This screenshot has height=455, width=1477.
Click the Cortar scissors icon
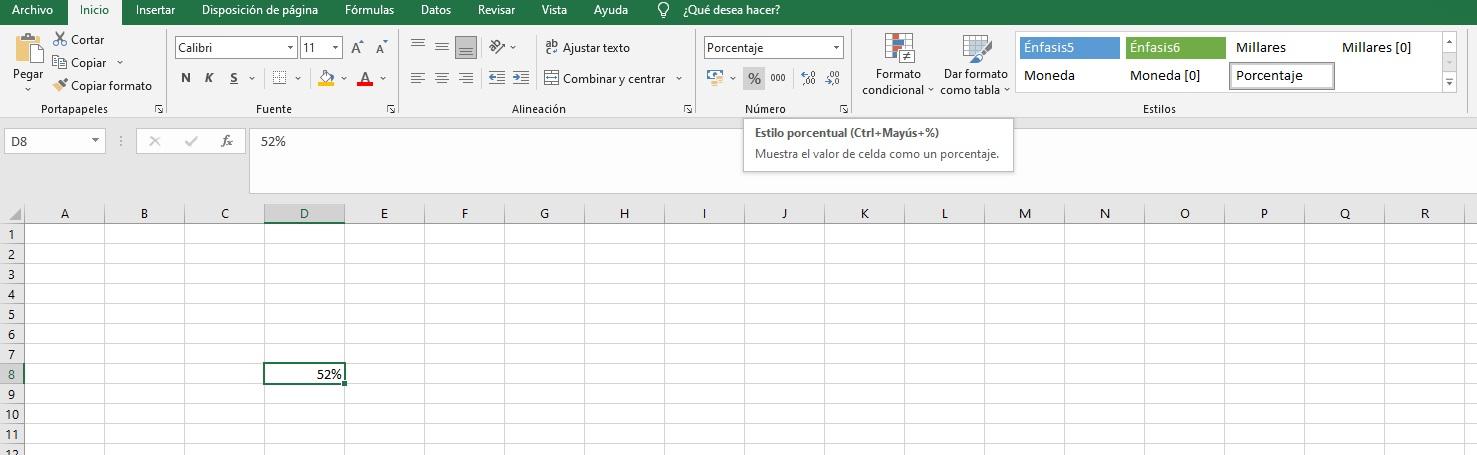pos(60,40)
